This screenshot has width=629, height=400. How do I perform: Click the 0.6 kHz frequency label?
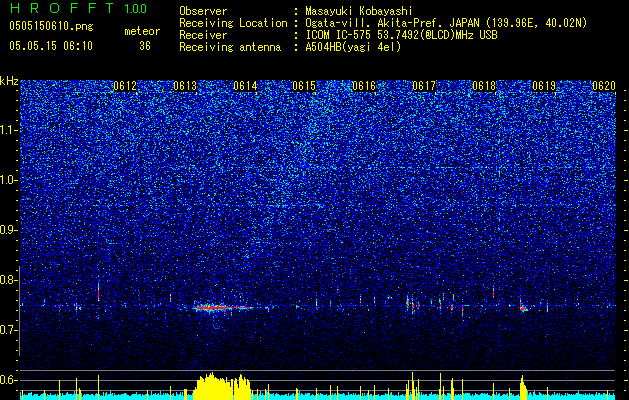[8, 380]
